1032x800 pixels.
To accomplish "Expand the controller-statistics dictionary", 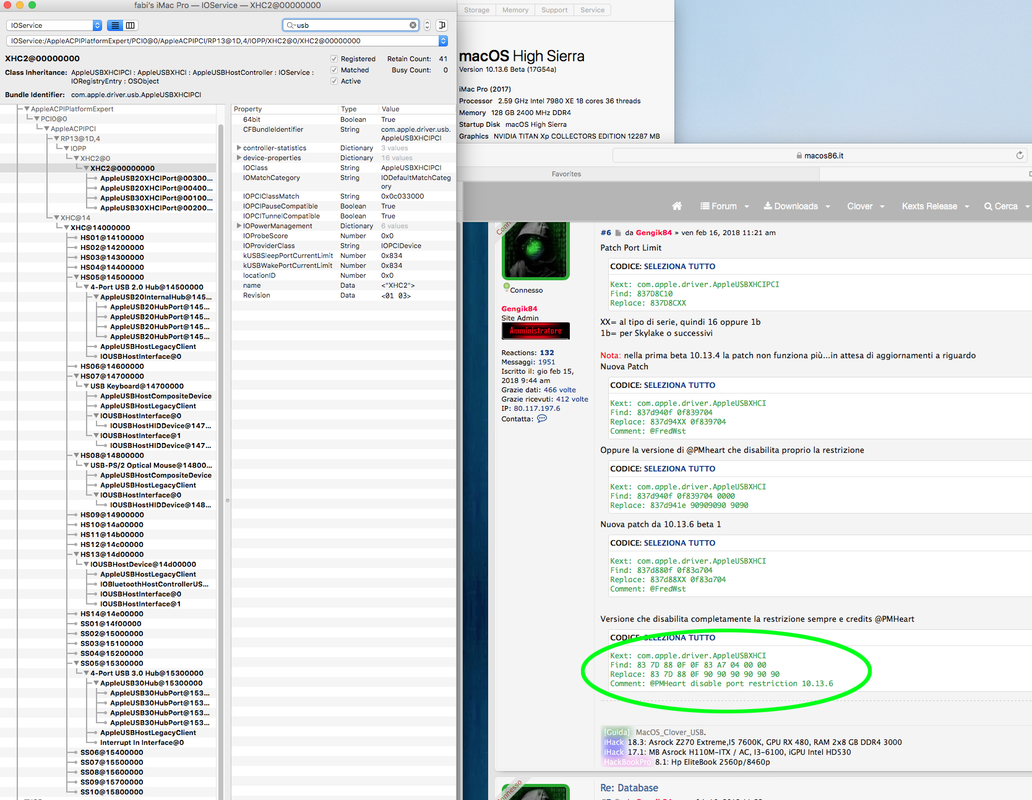I will 238,148.
